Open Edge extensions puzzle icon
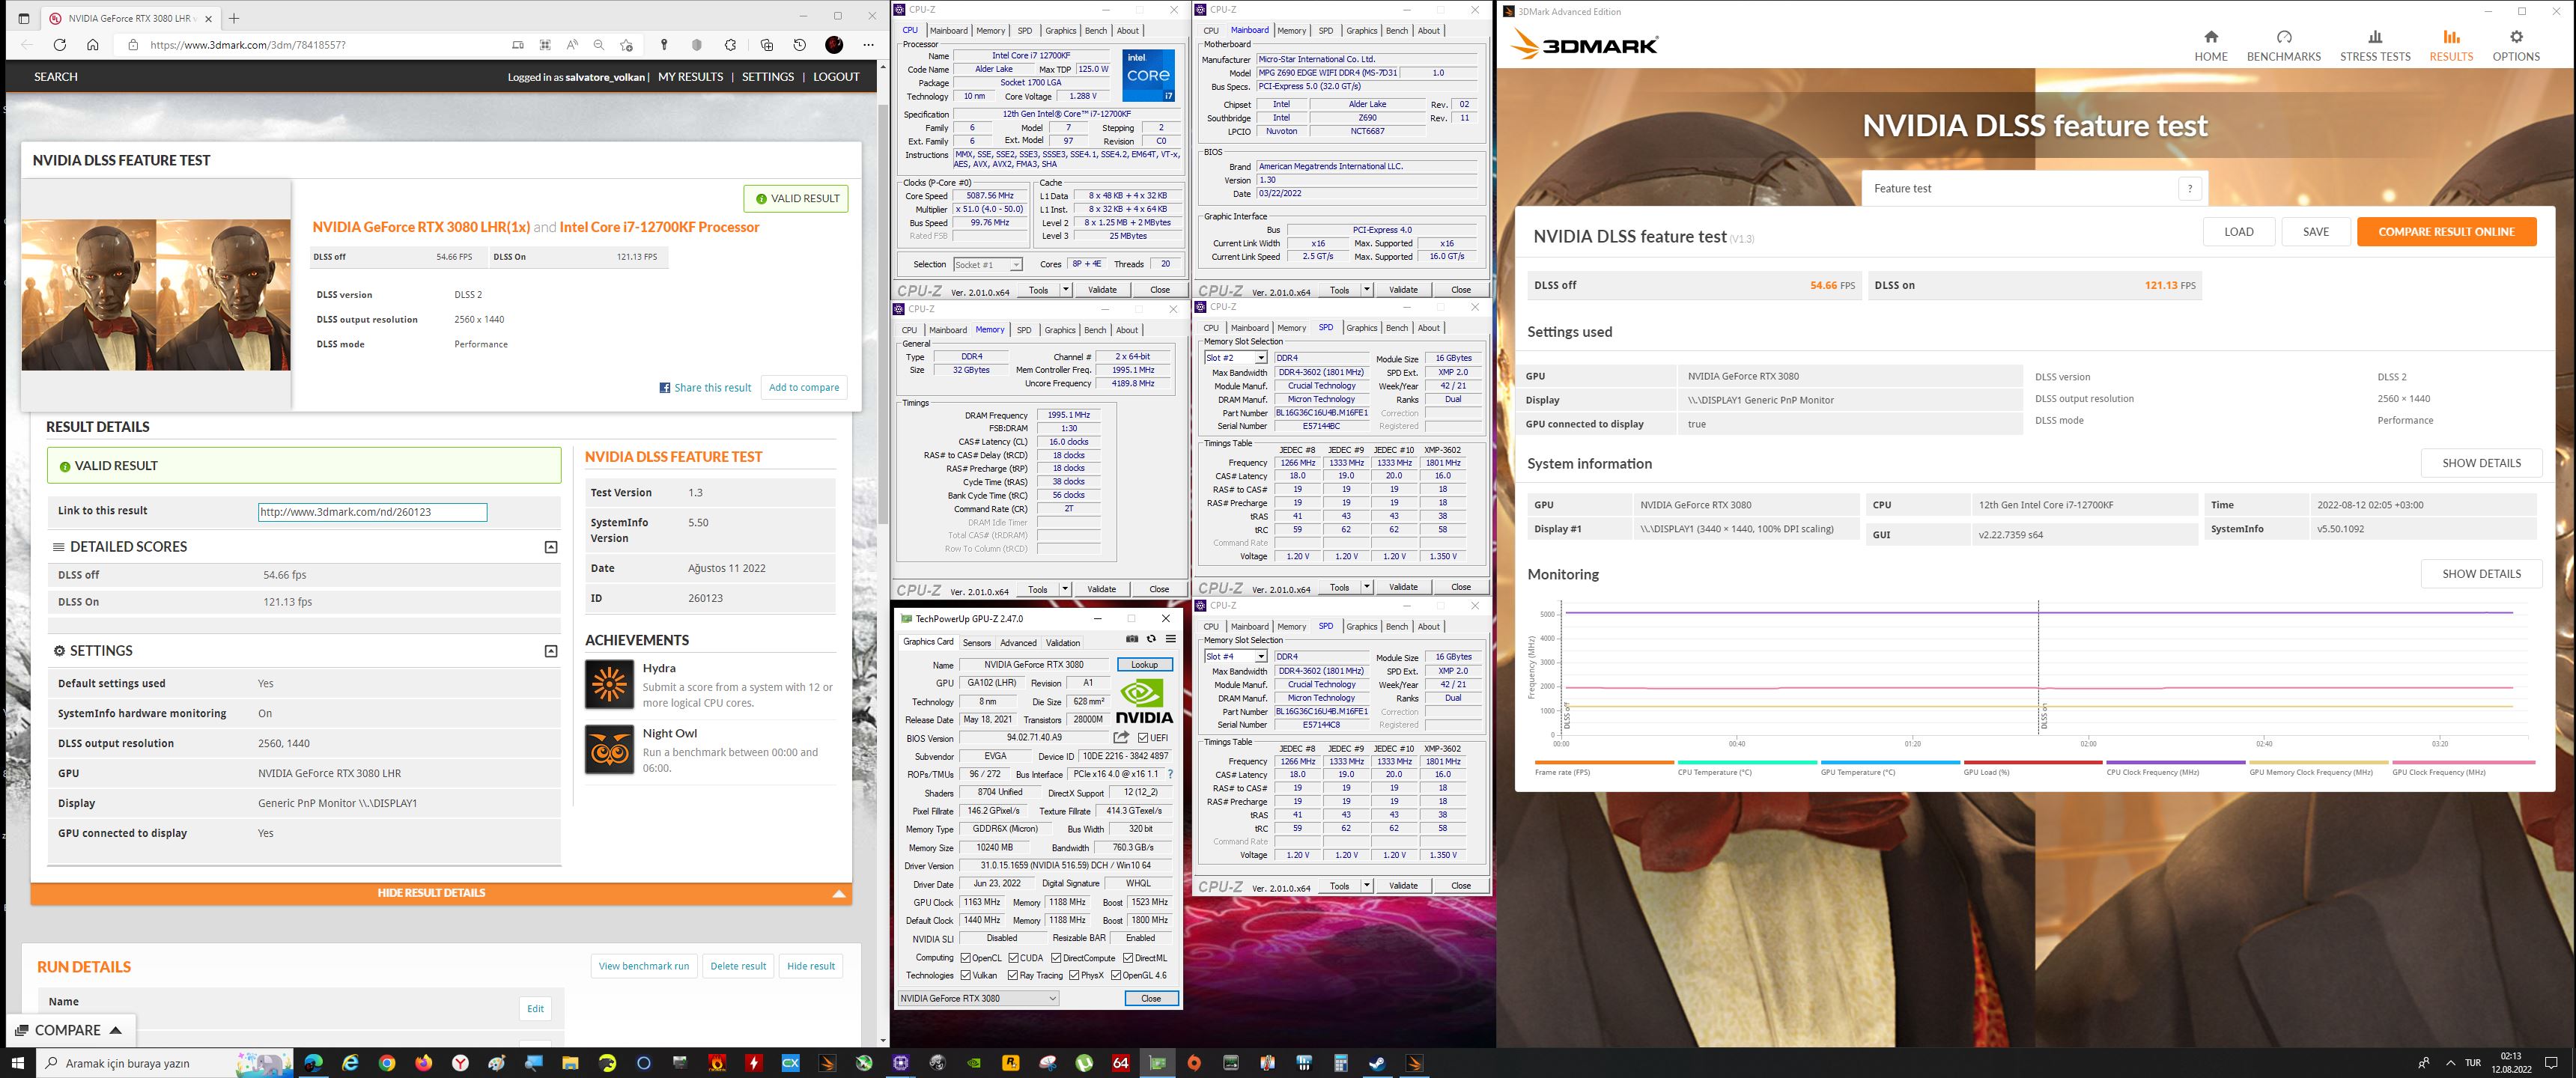Viewport: 2576px width, 1078px height. (x=731, y=45)
